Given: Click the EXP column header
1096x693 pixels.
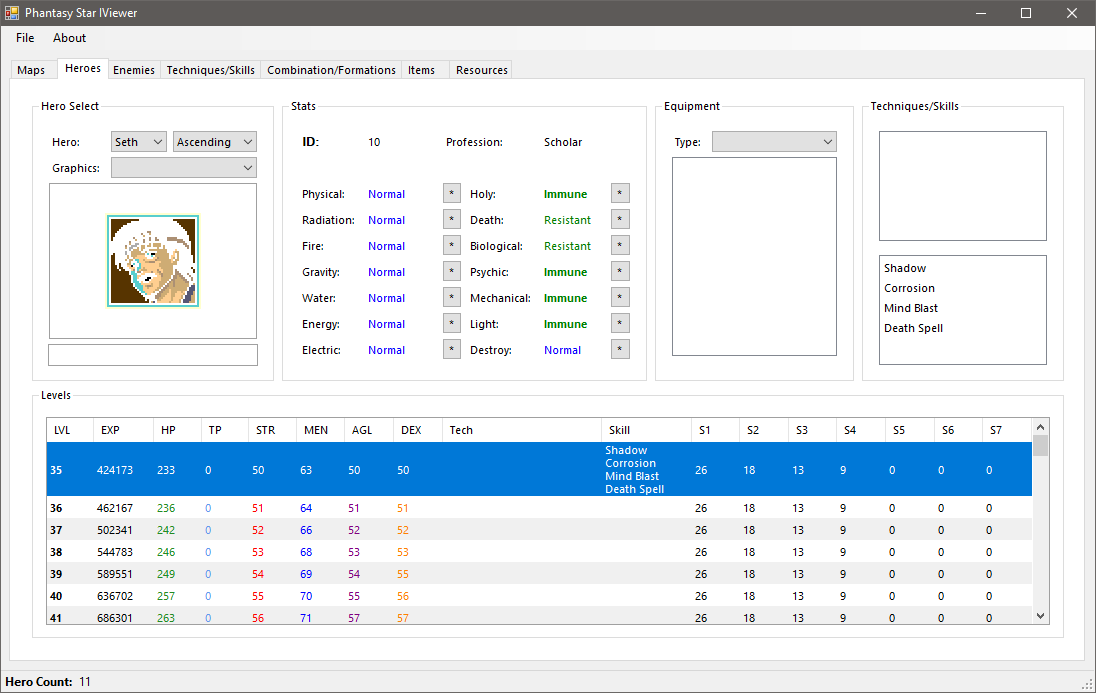Looking at the screenshot, I should coord(123,430).
